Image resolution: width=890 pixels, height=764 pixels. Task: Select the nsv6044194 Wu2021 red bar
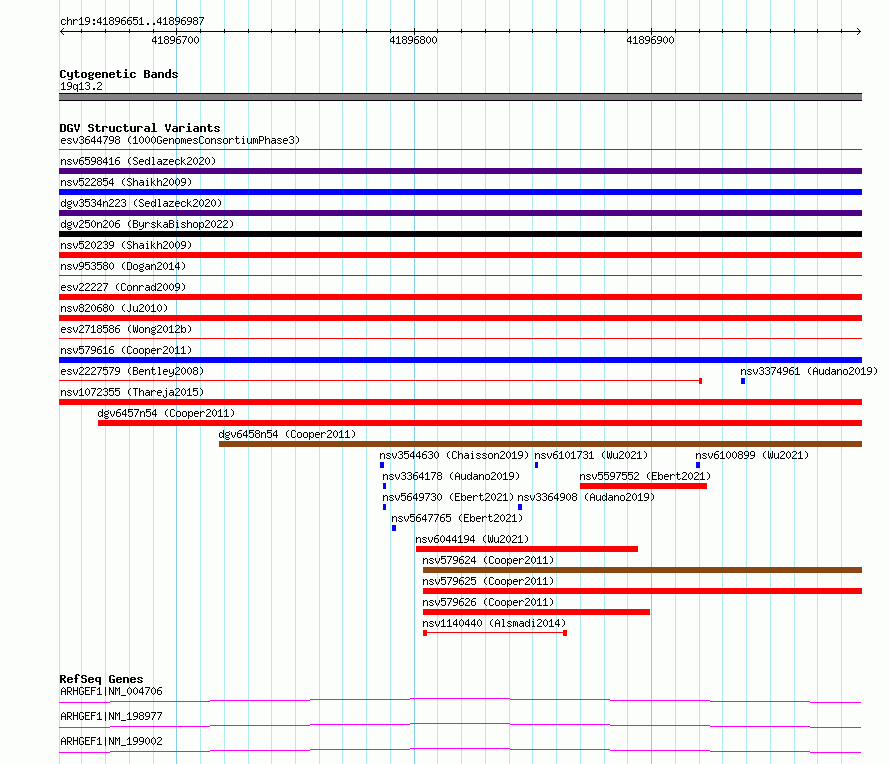(x=527, y=549)
